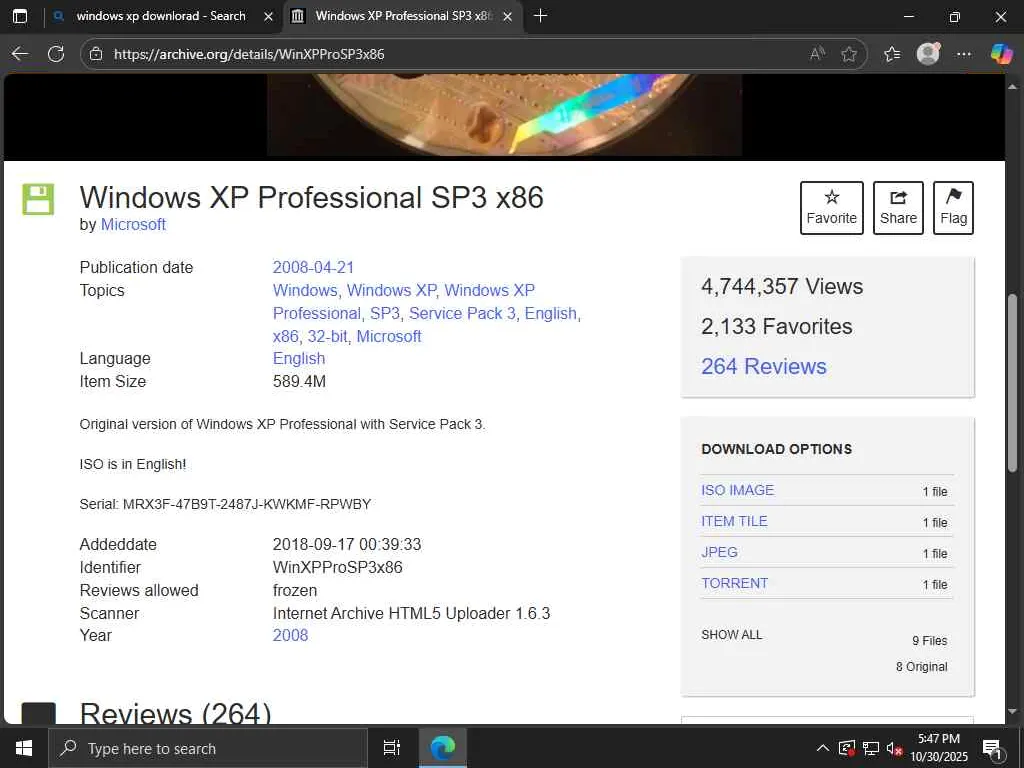Reload the archive.org page

click(56, 54)
